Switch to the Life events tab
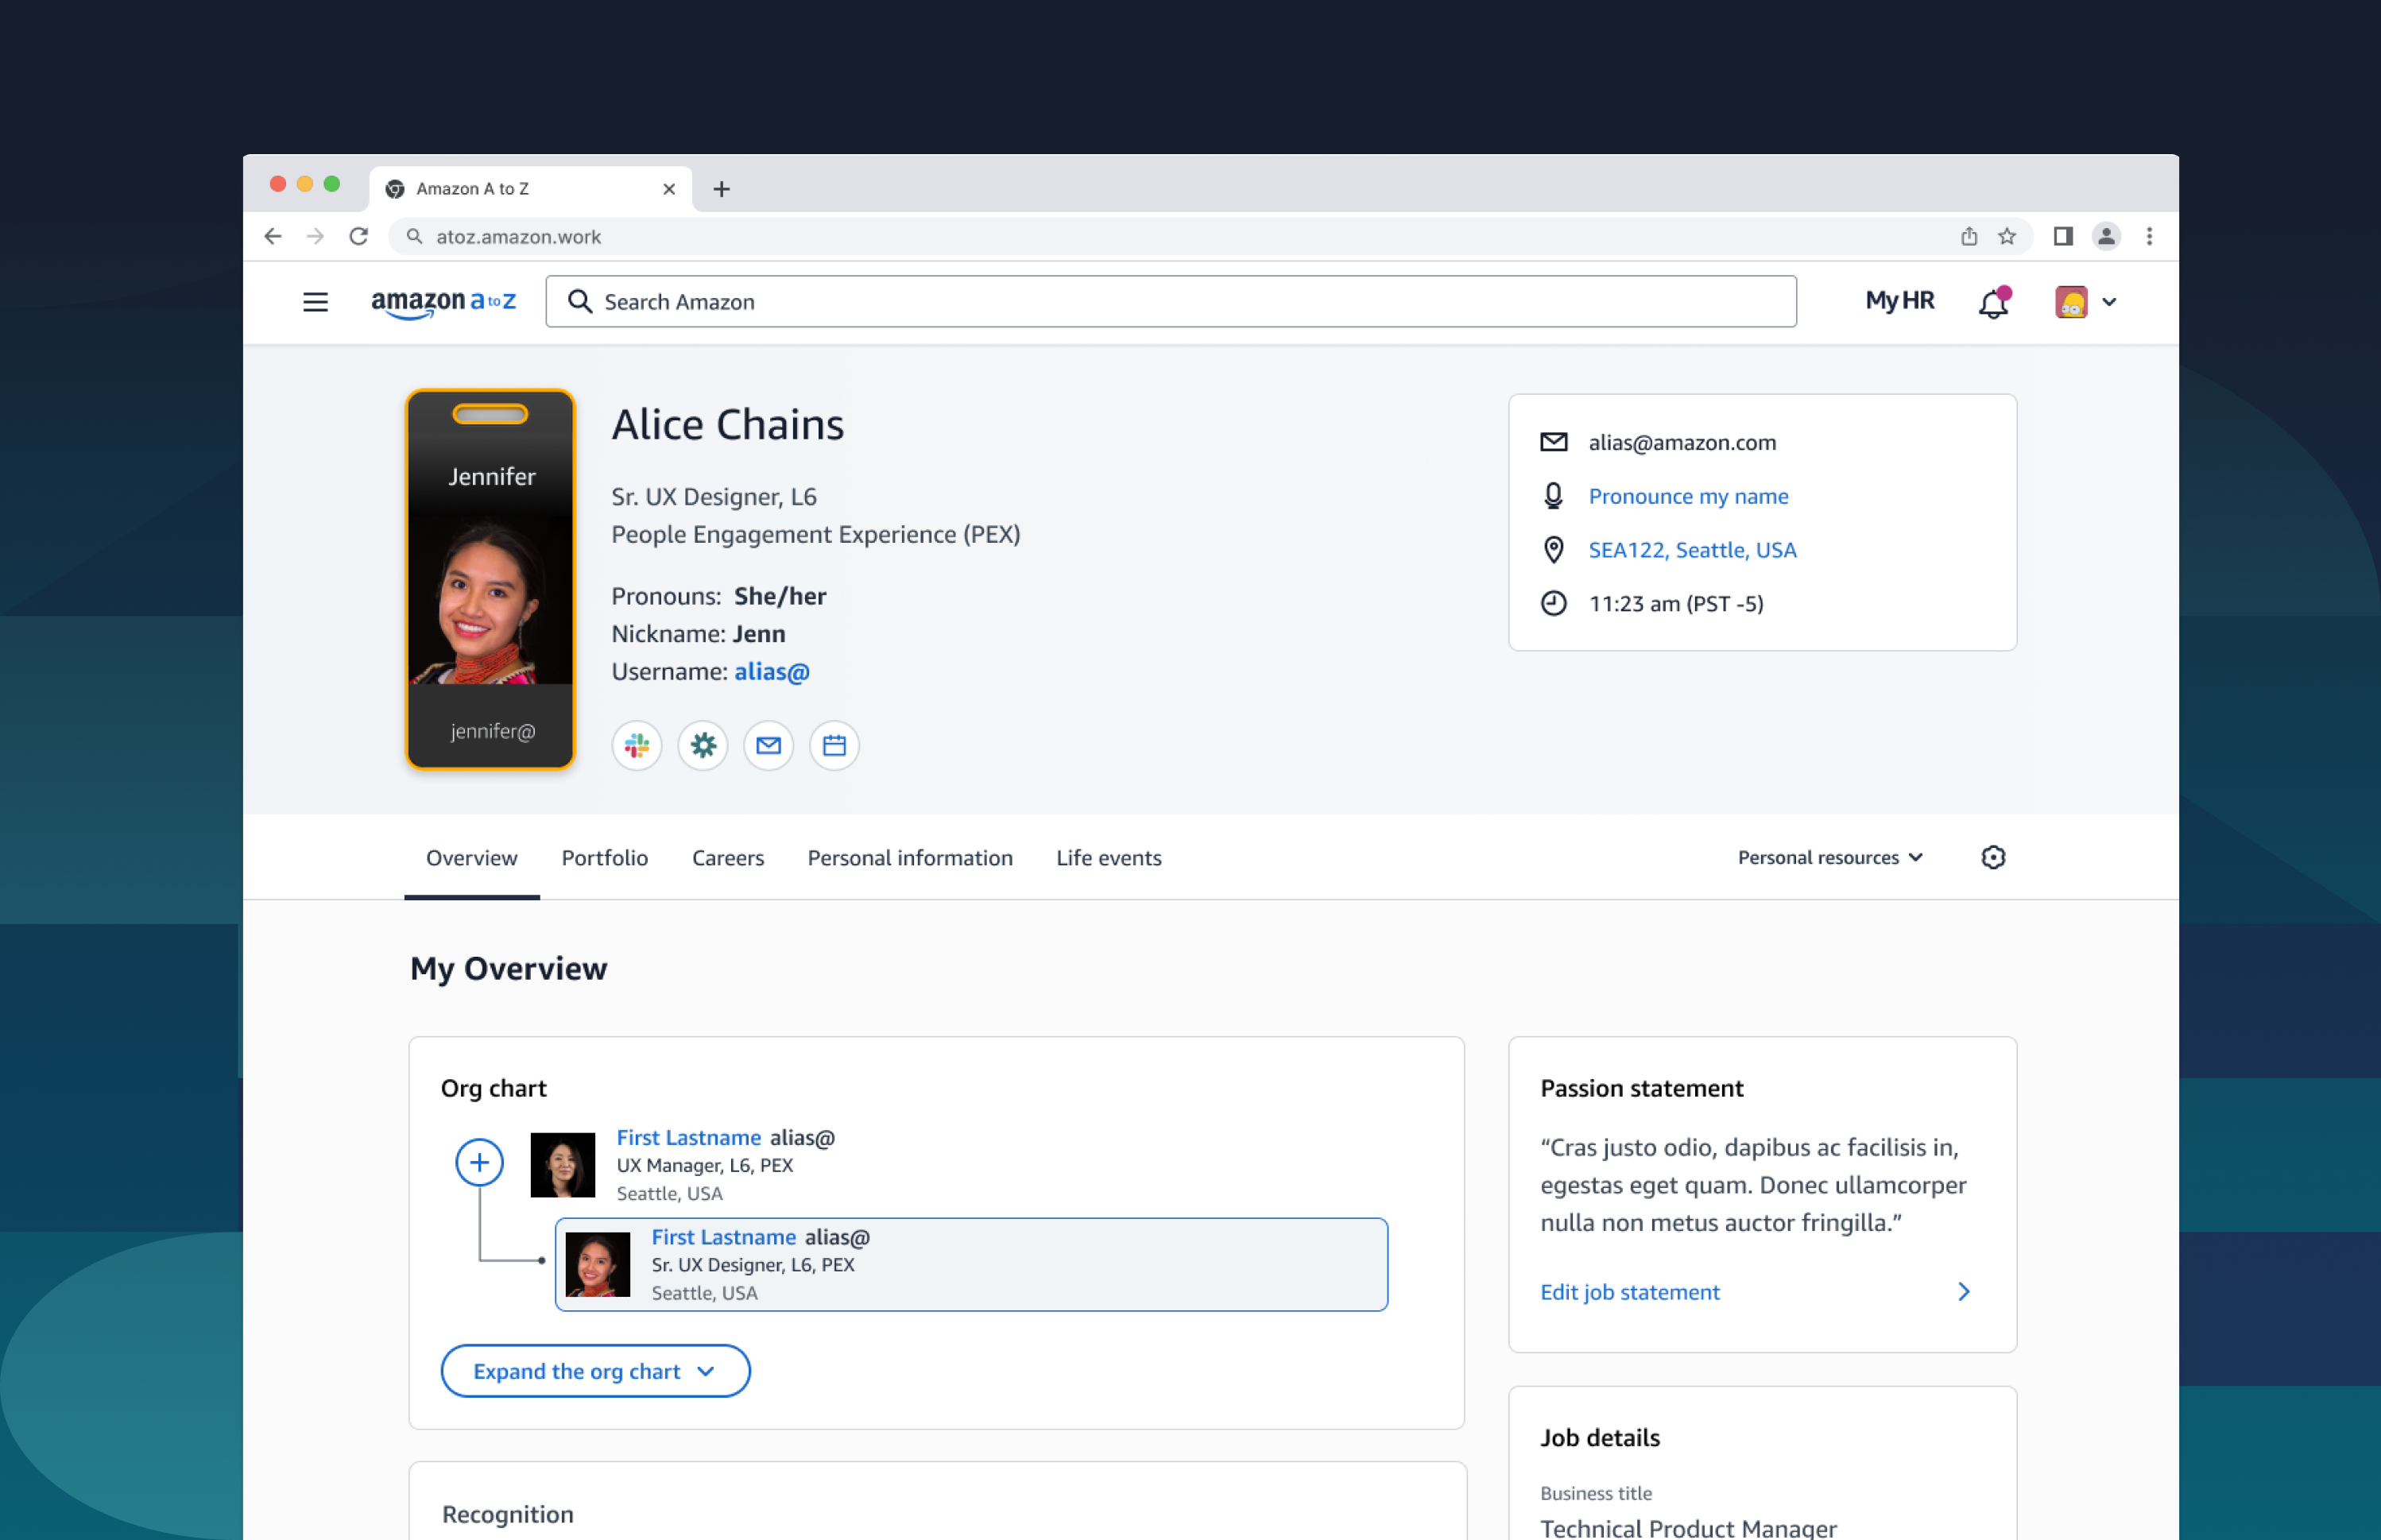Viewport: 2381px width, 1540px height. tap(1108, 858)
